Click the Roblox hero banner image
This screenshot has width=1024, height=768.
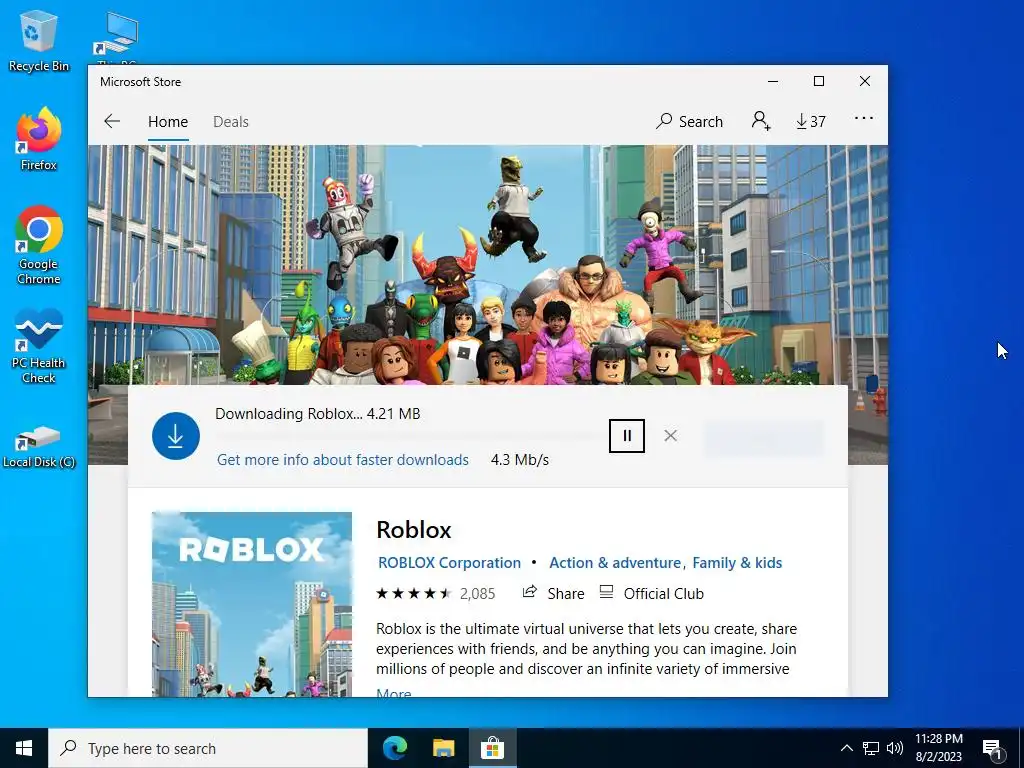pyautogui.click(x=488, y=264)
